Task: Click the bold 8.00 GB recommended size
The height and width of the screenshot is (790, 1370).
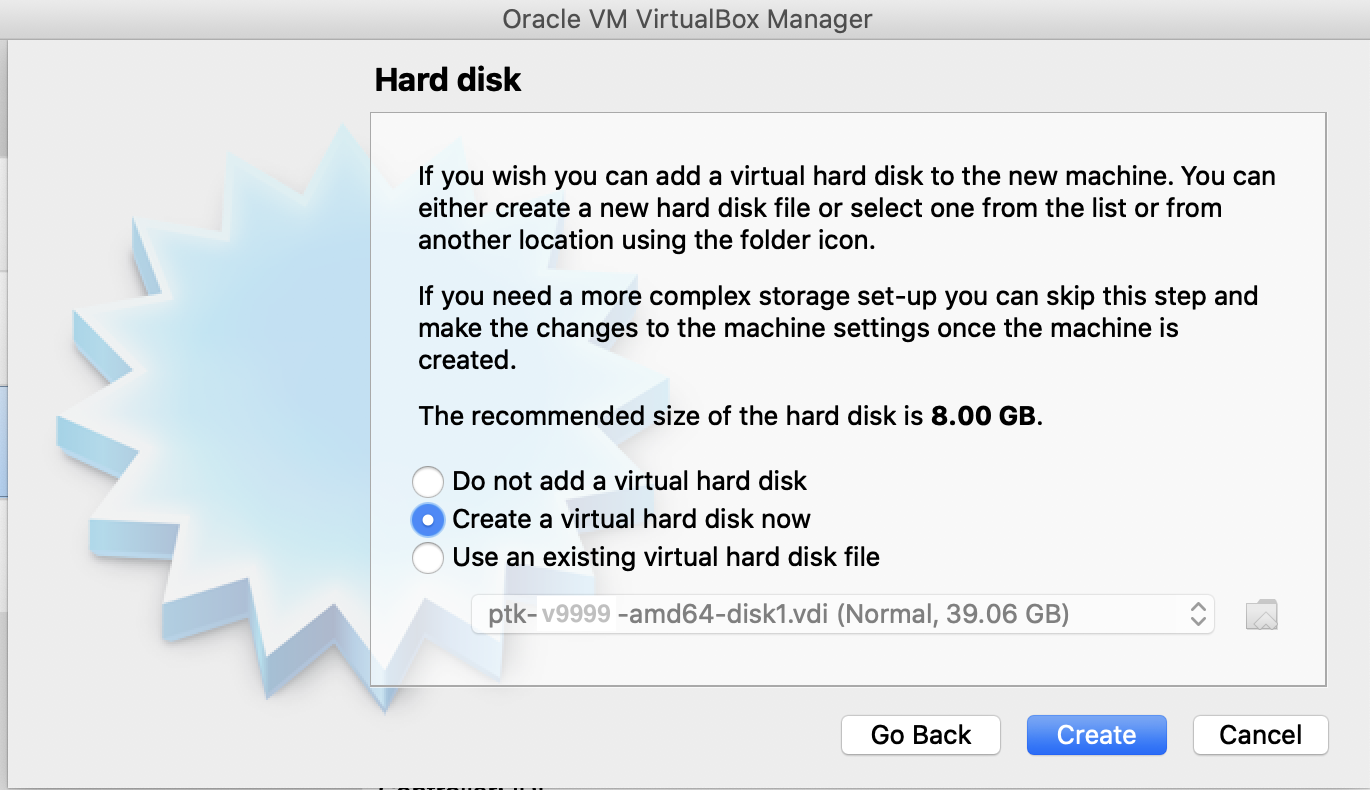Action: pyautogui.click(x=983, y=416)
